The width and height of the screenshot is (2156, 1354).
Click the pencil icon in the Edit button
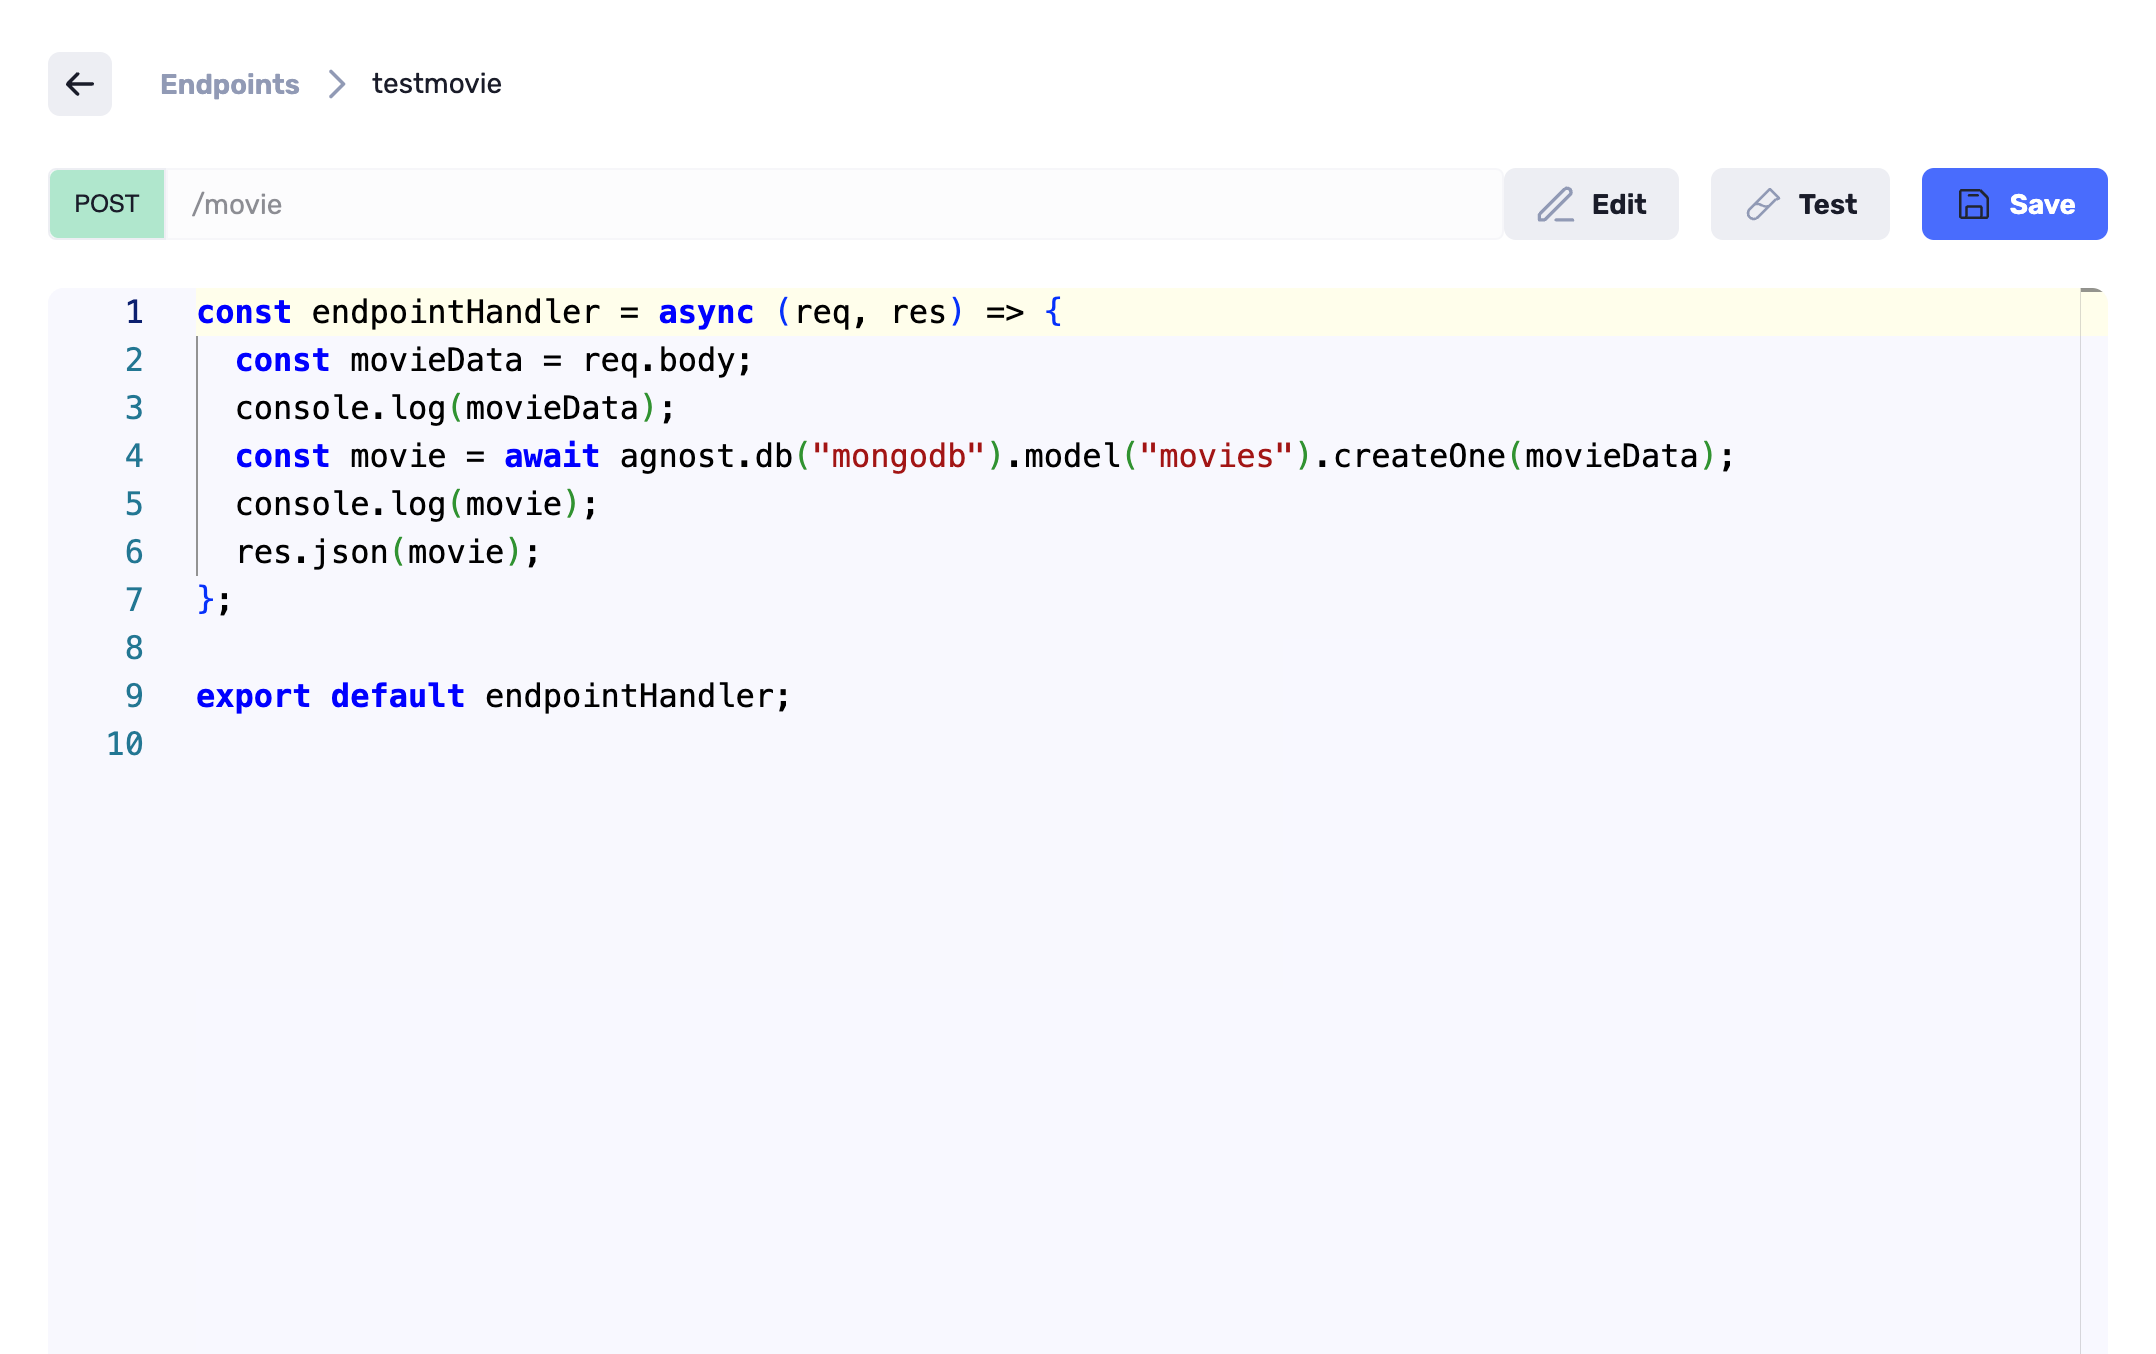(x=1555, y=204)
